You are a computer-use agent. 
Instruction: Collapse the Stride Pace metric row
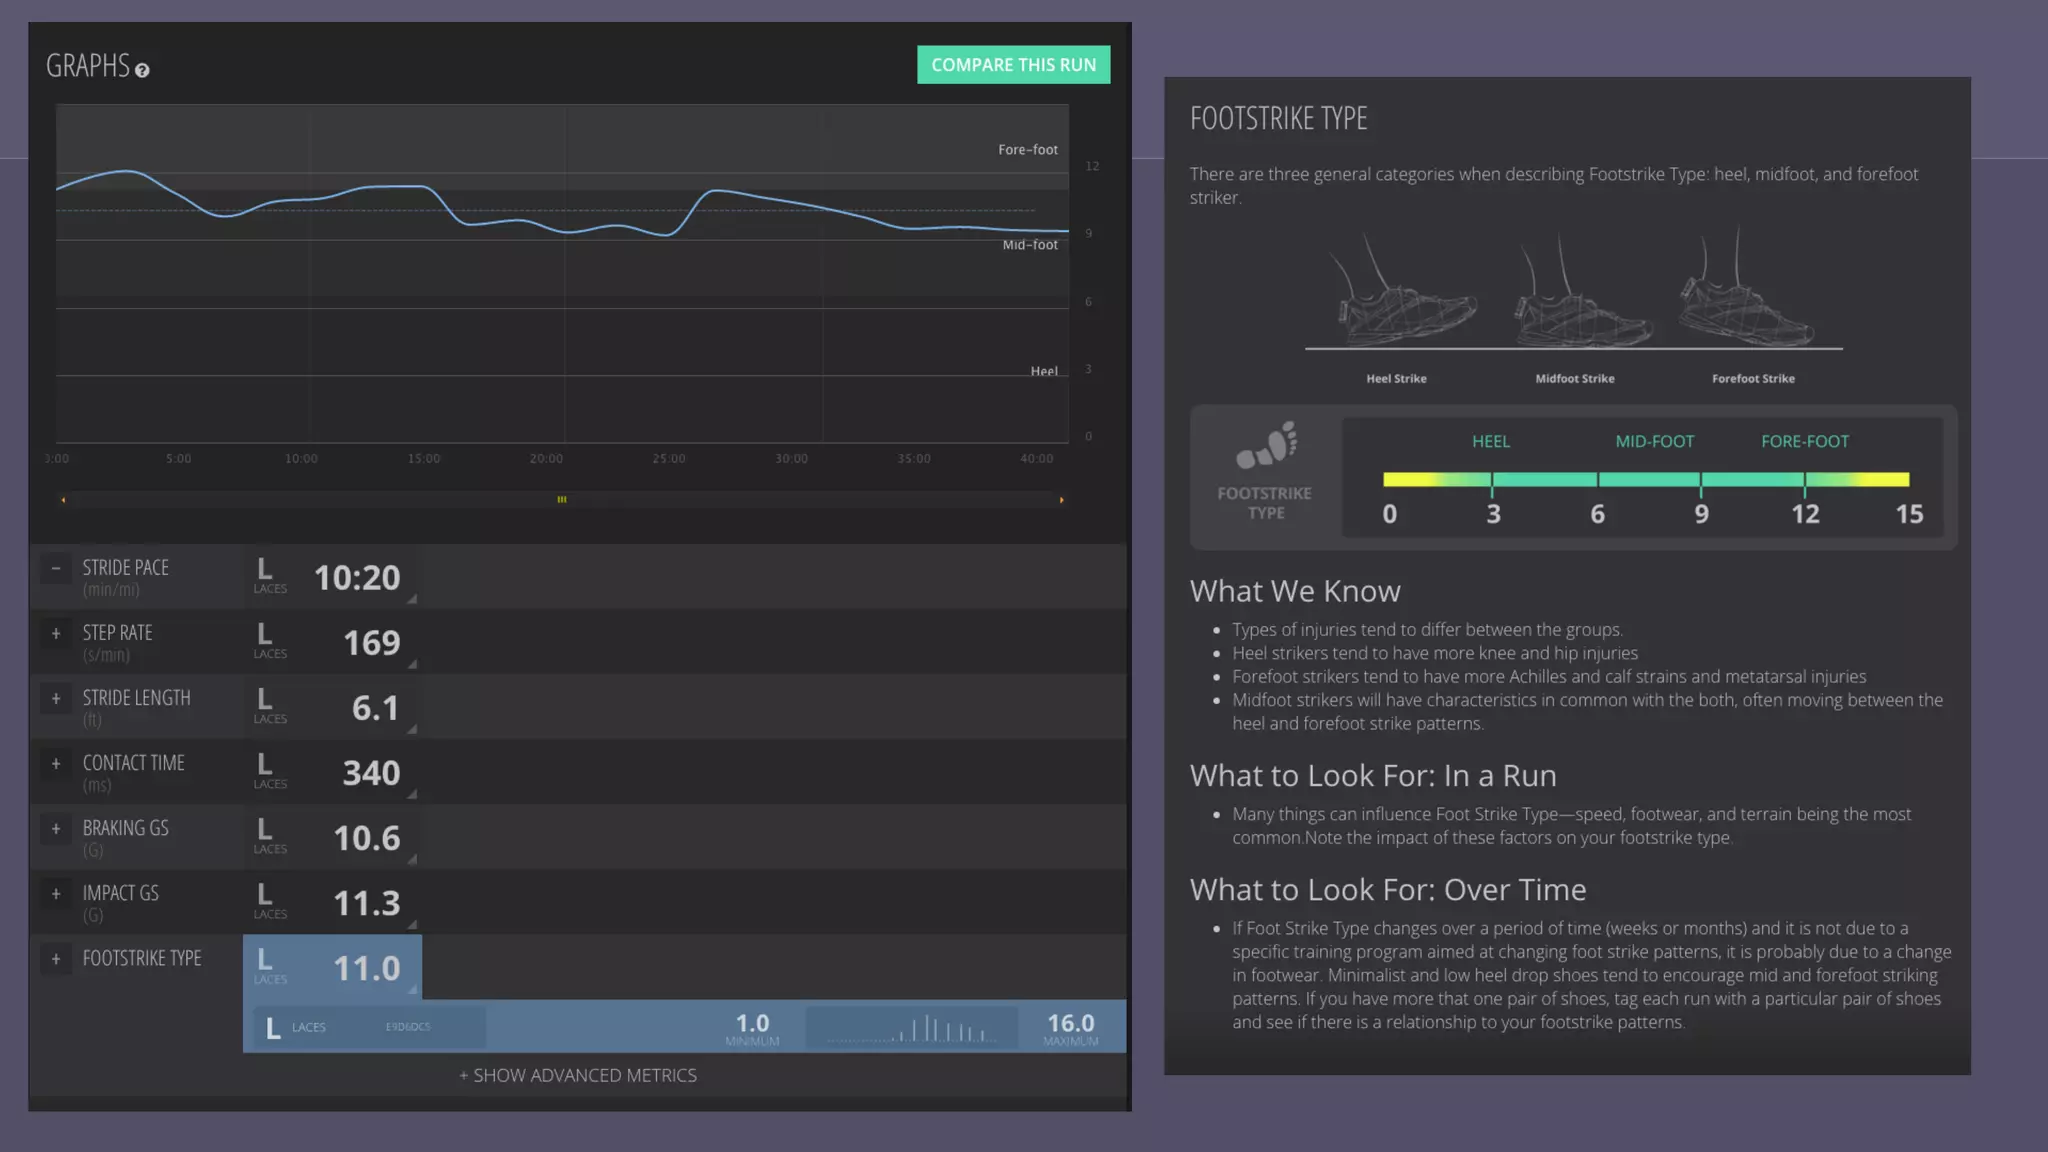(56, 568)
